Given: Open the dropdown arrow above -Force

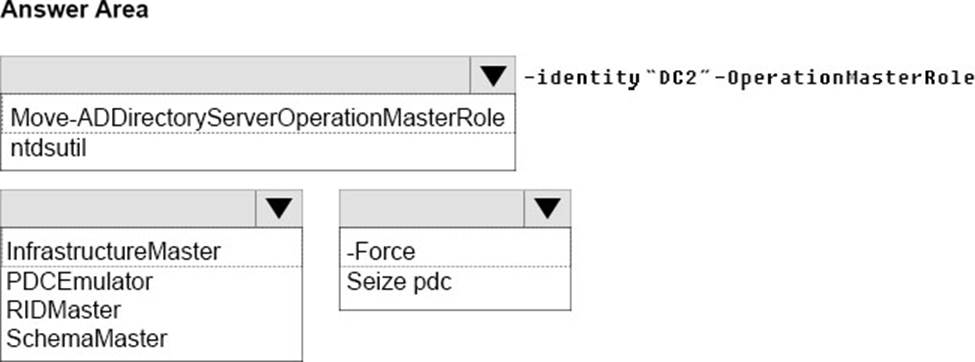Looking at the screenshot, I should tap(547, 208).
